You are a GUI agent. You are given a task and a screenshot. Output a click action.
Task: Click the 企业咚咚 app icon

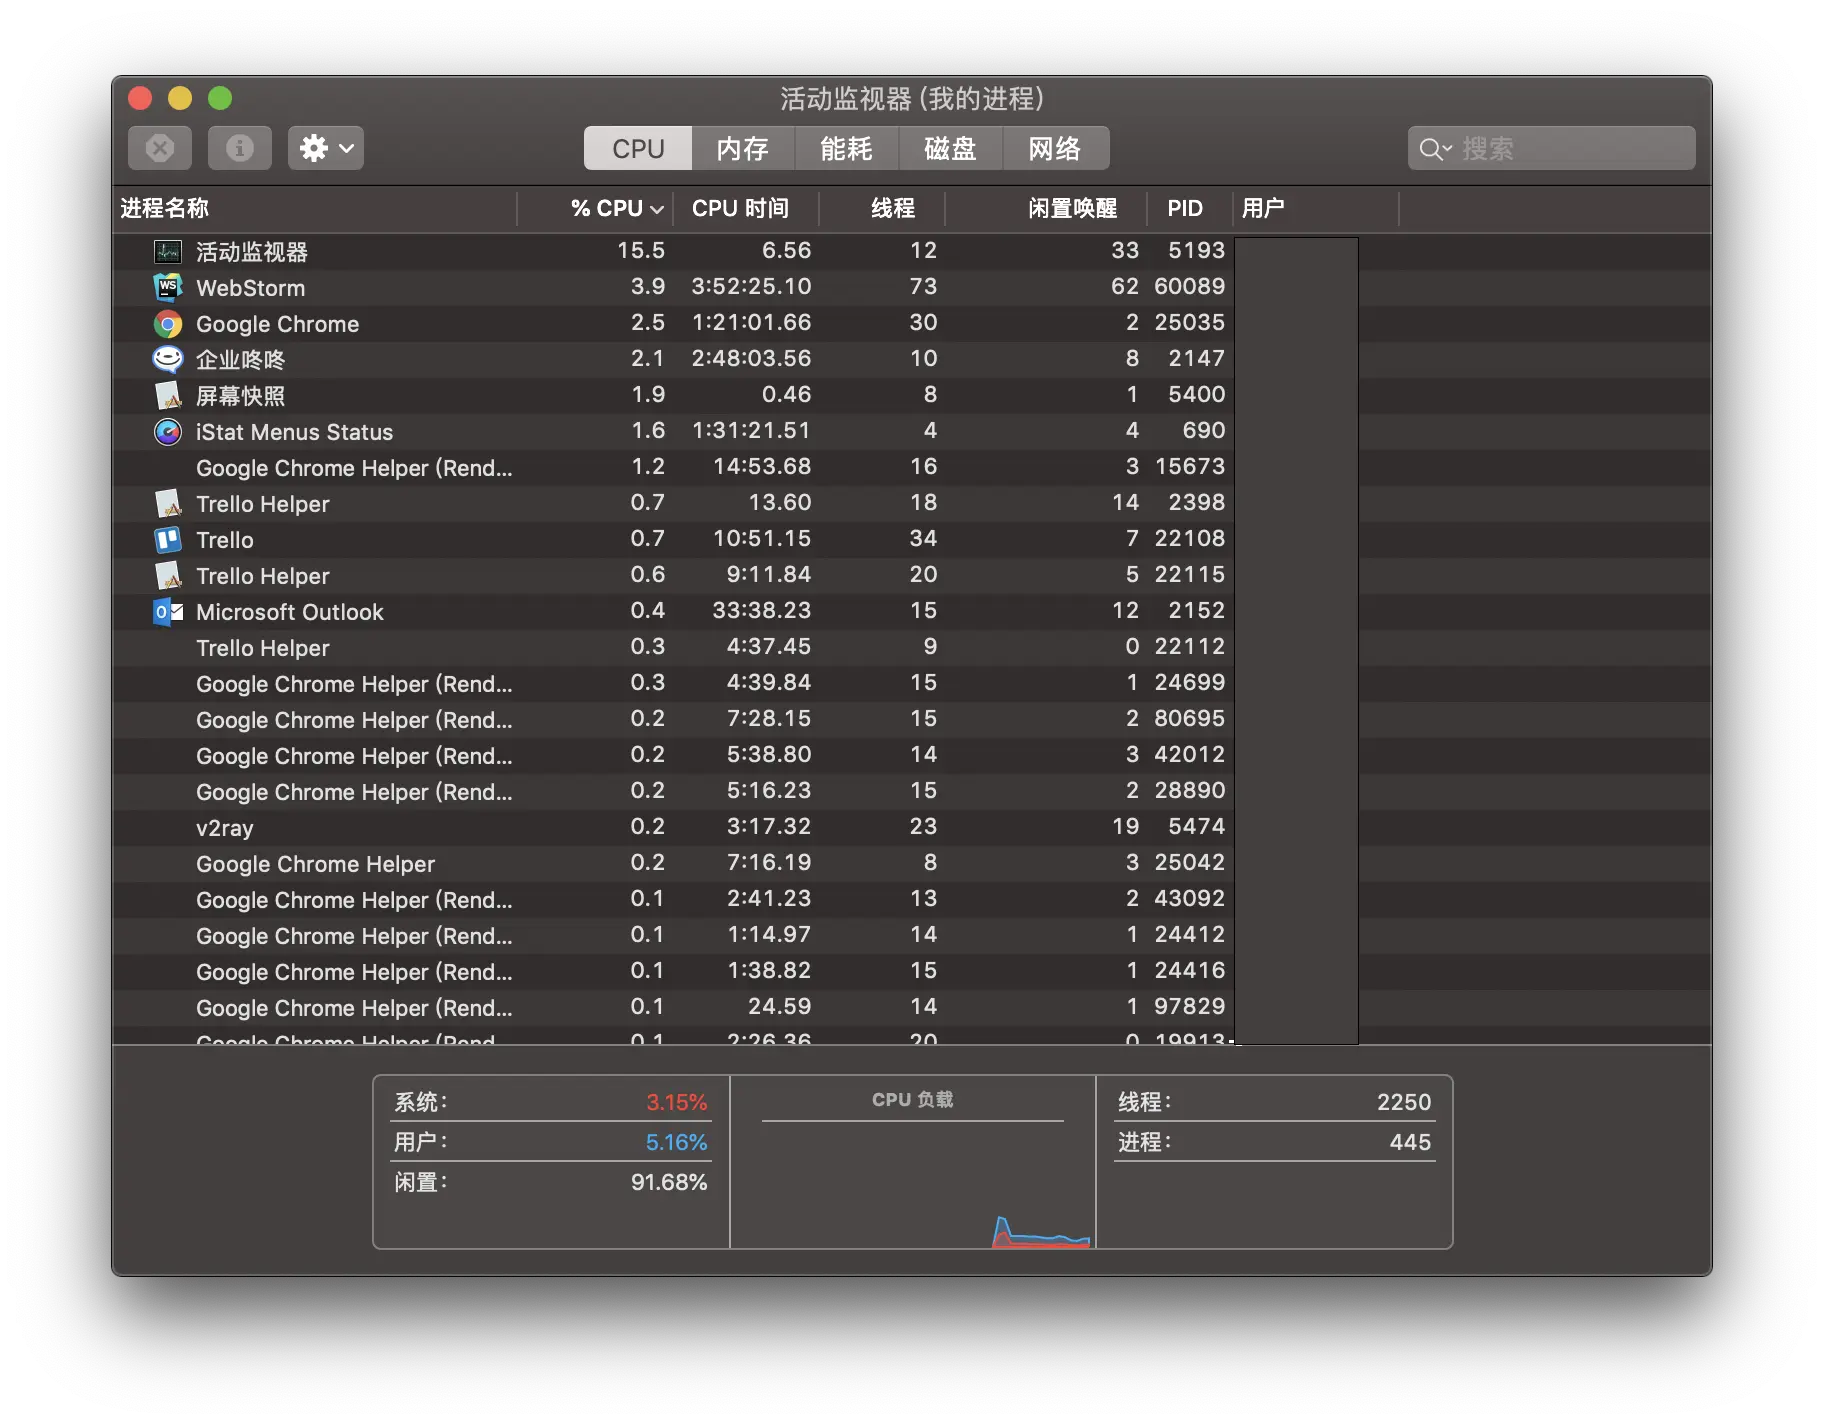tap(168, 359)
